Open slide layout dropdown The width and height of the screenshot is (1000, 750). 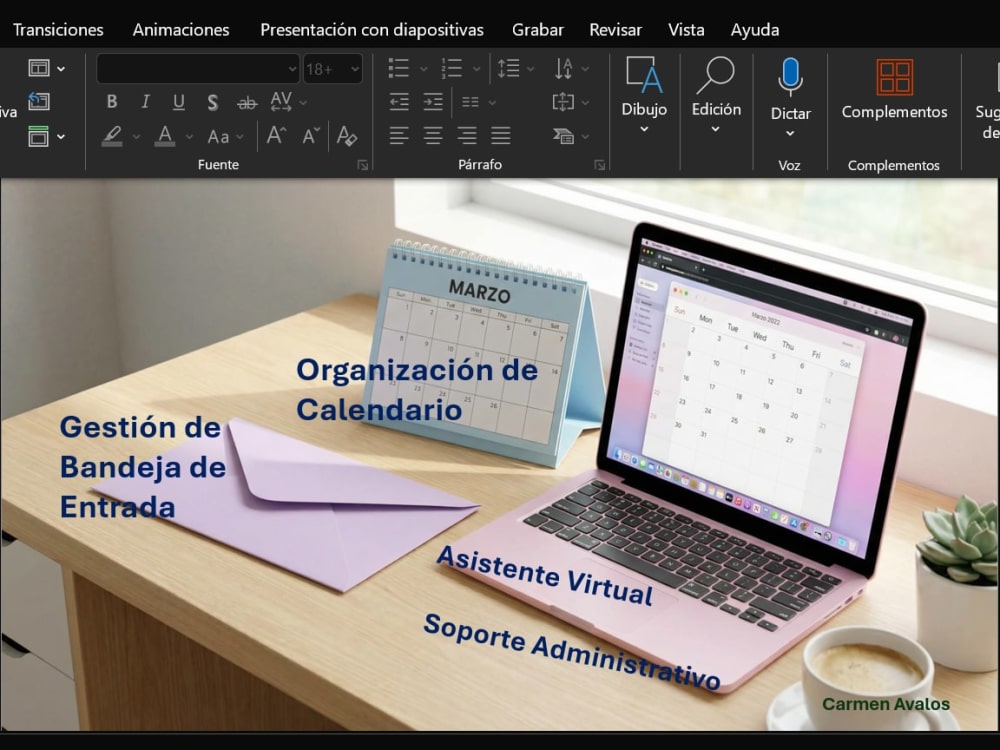(47, 68)
